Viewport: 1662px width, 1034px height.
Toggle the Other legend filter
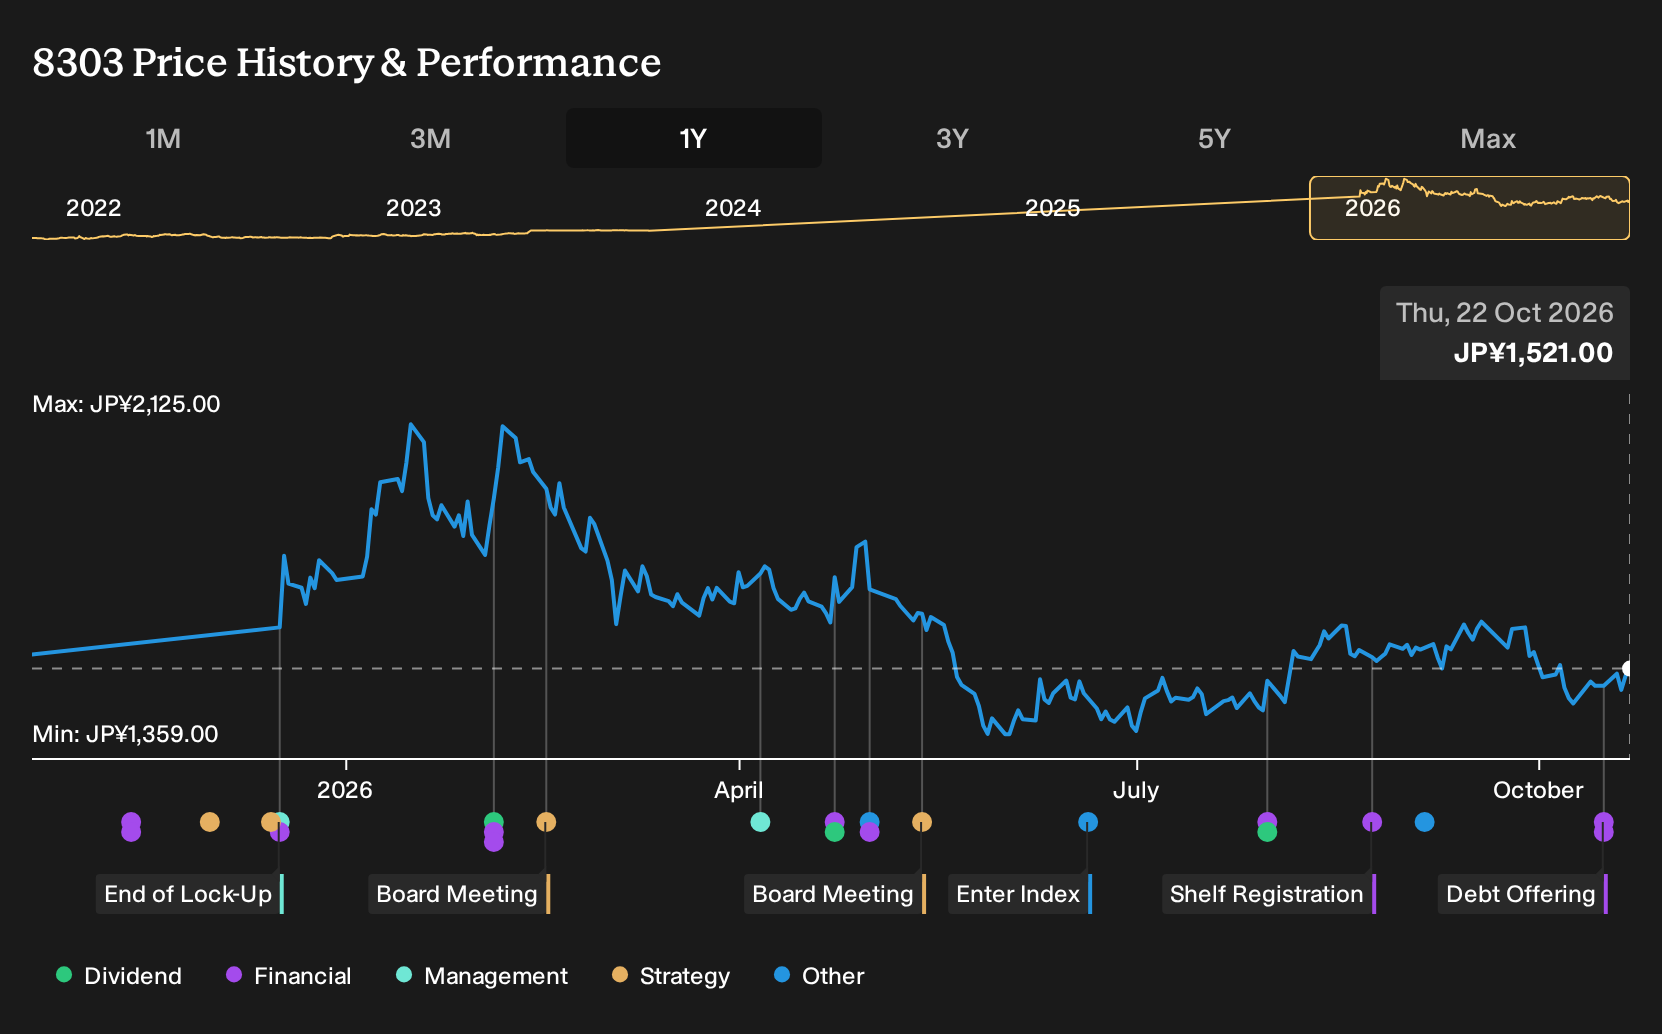819,975
